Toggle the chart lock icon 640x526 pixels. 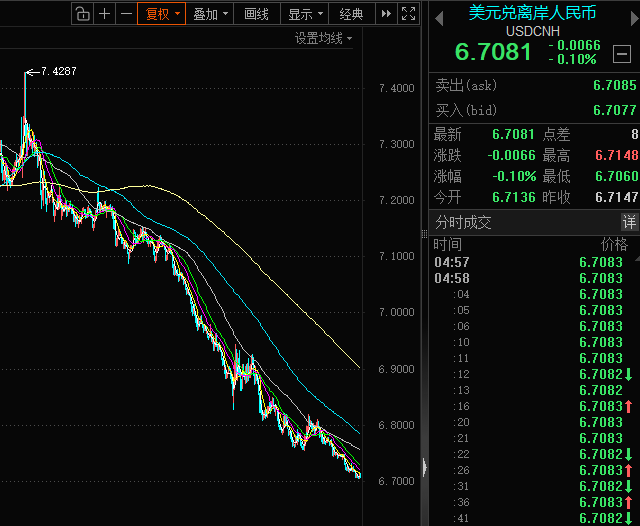[82, 14]
